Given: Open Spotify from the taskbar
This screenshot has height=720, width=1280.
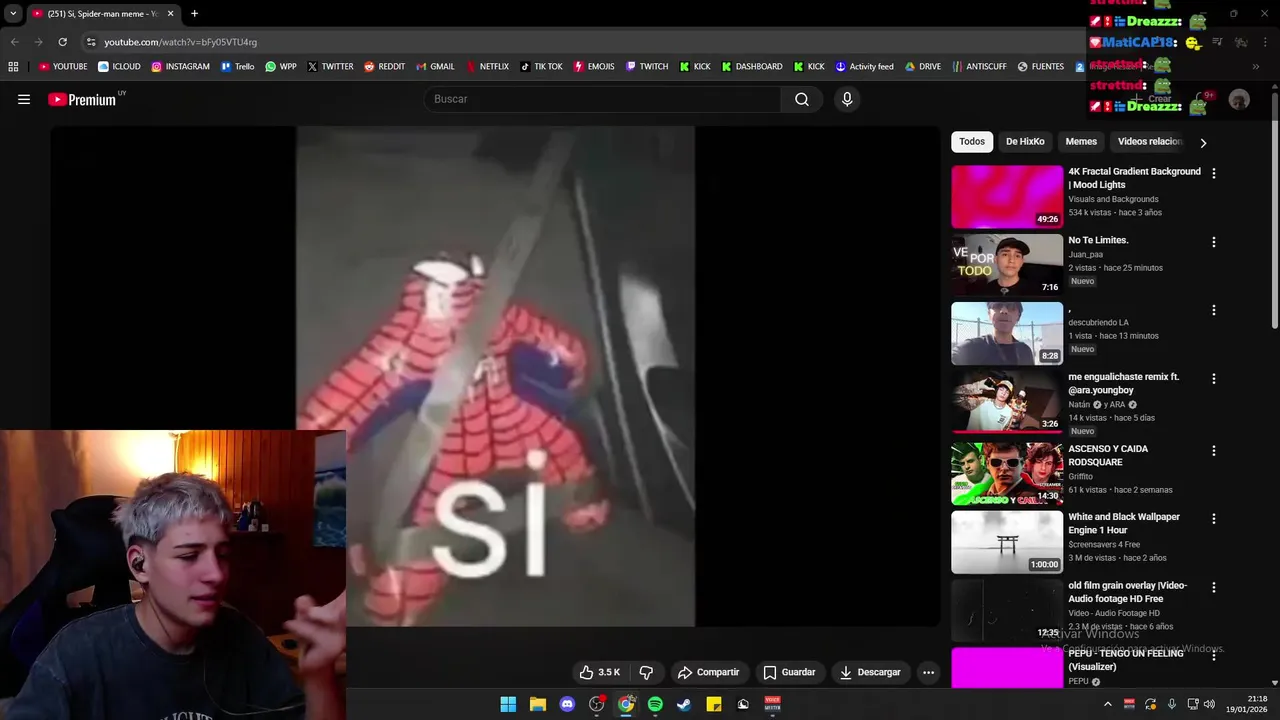Looking at the screenshot, I should click(655, 704).
